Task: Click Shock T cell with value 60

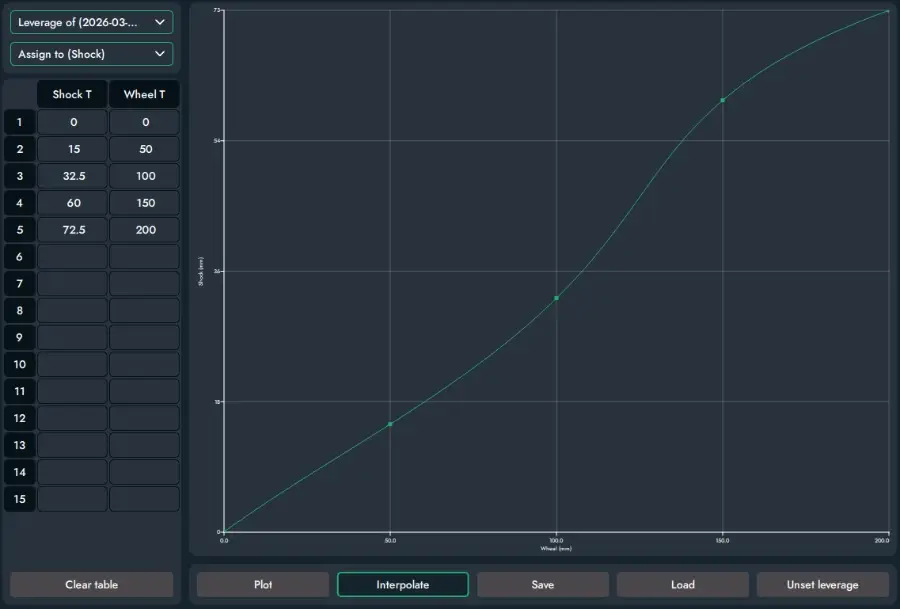Action: 72,203
